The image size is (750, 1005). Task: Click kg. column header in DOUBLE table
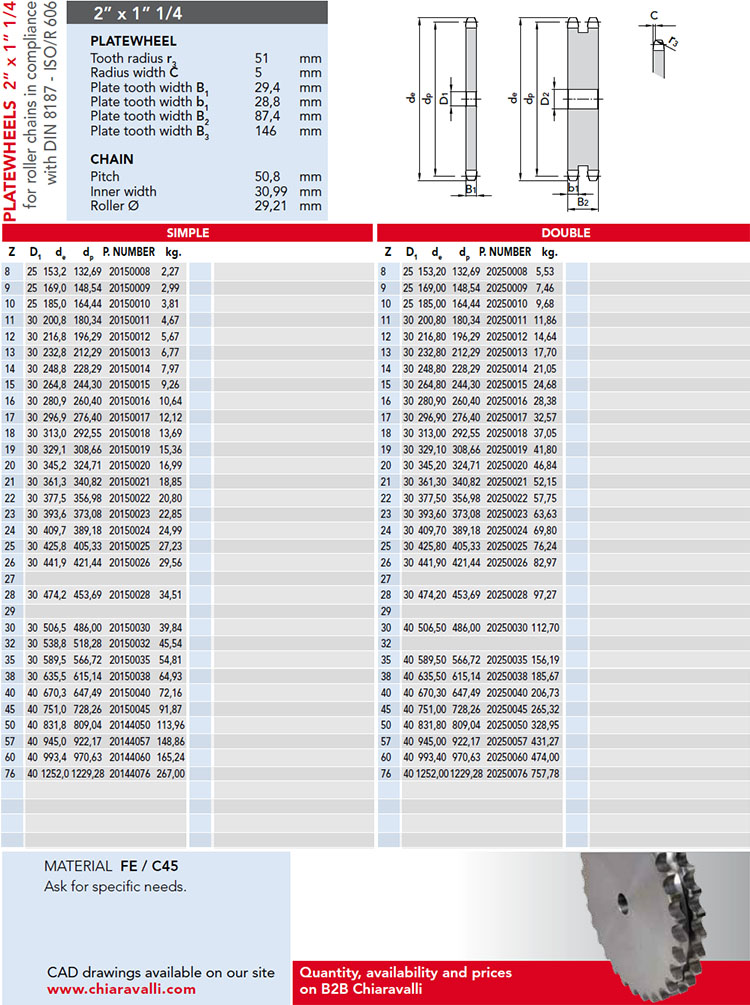(x=549, y=252)
